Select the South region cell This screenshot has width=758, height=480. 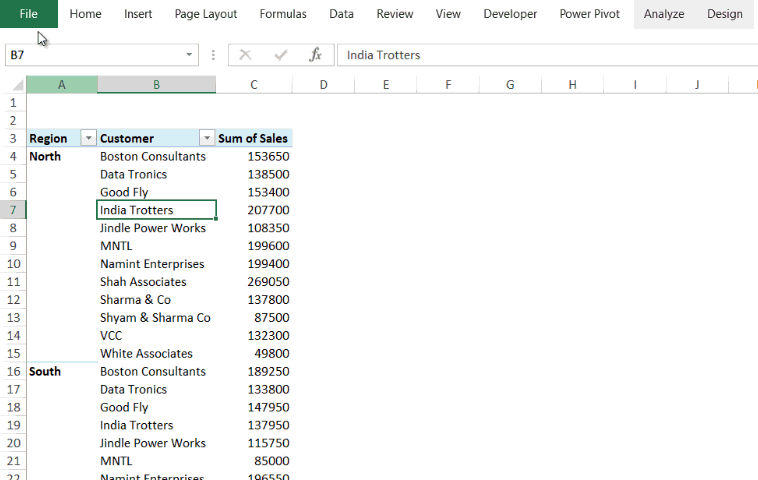click(62, 371)
